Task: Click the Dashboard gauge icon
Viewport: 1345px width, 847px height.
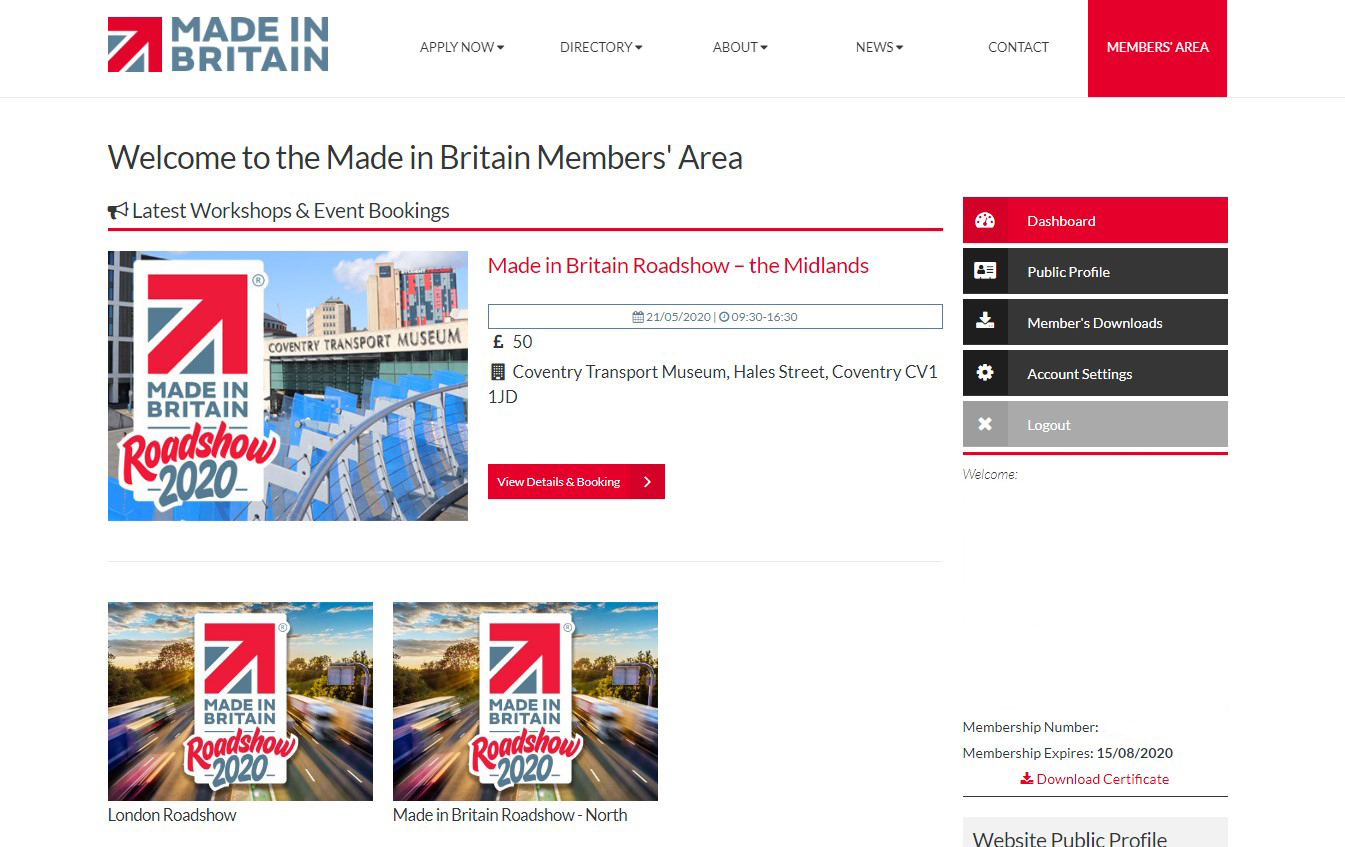Action: [x=985, y=221]
